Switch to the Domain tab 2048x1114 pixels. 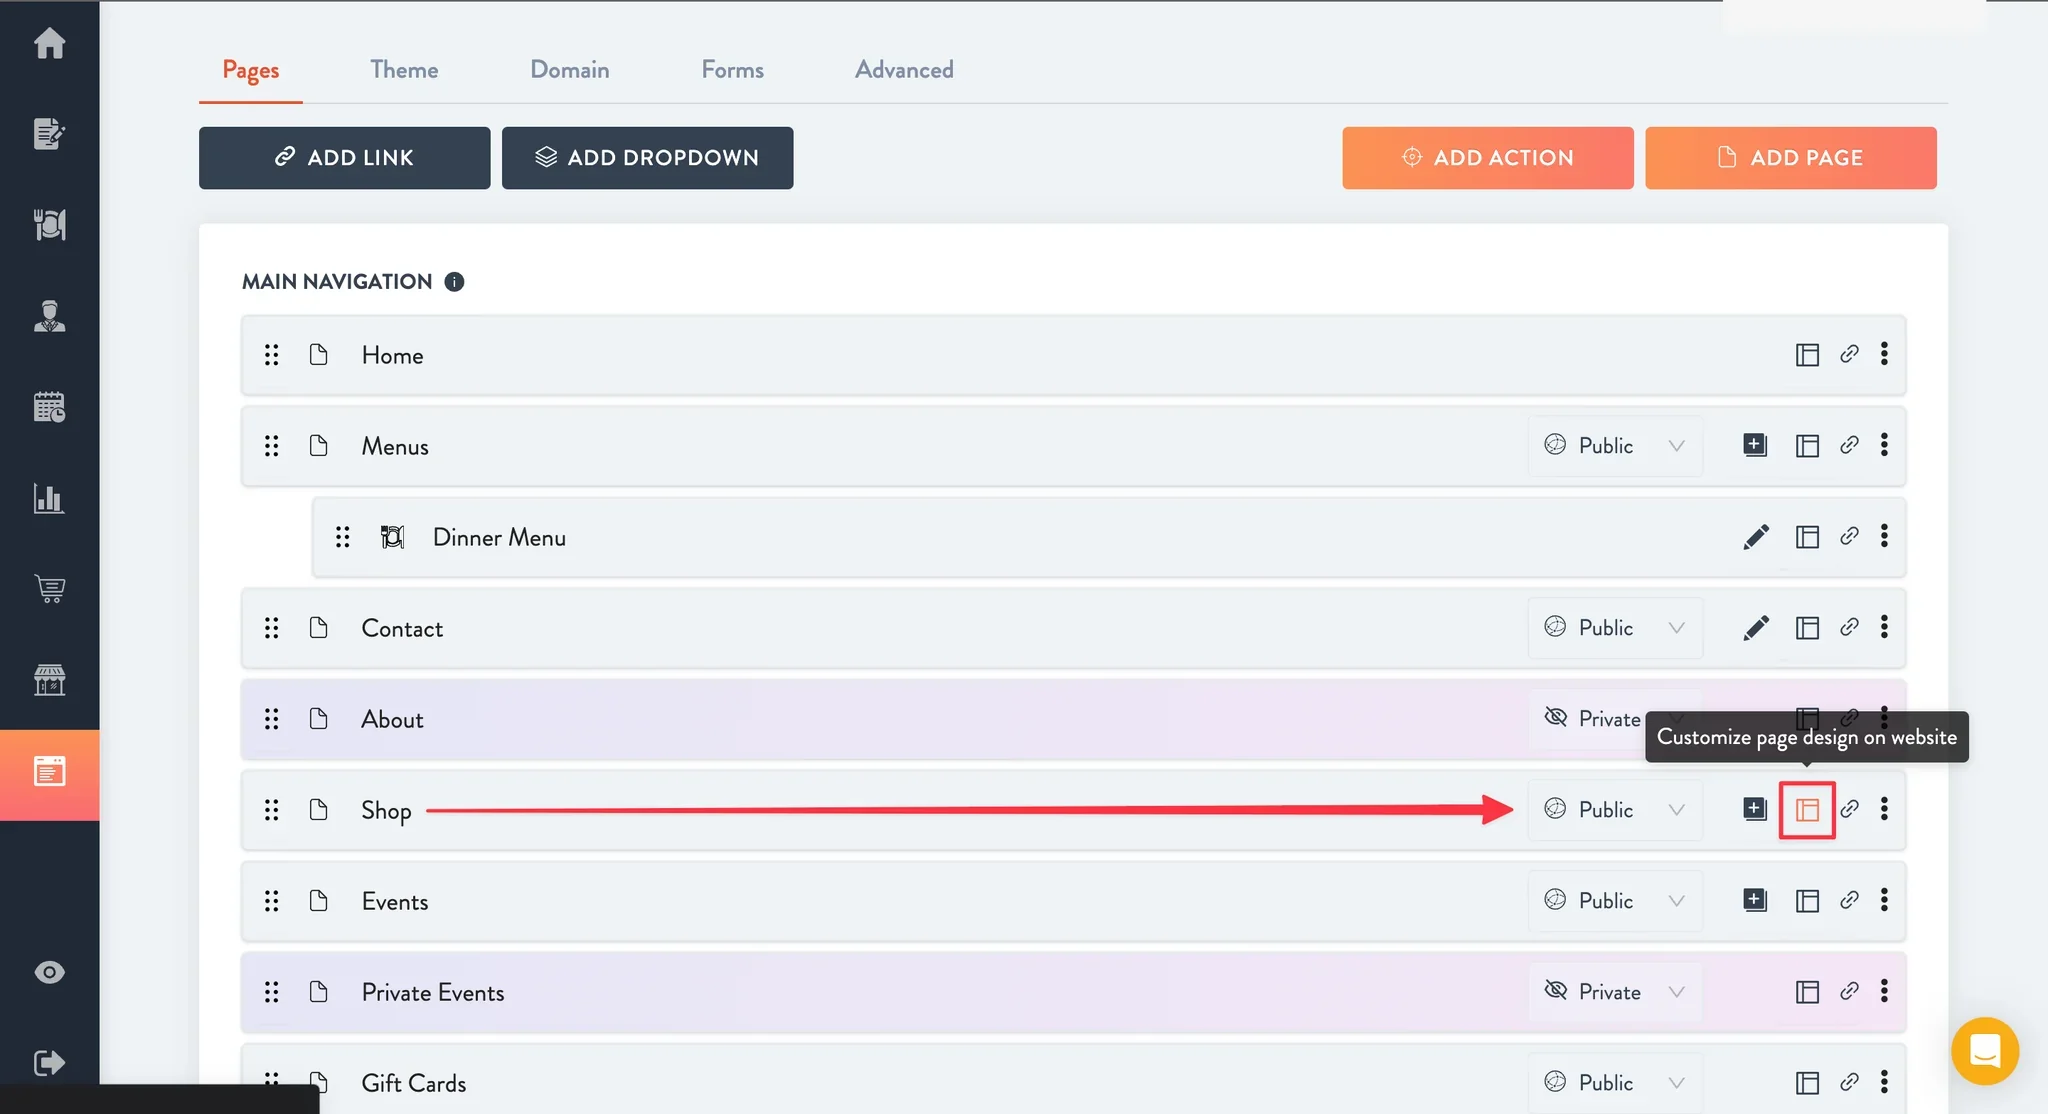click(570, 70)
